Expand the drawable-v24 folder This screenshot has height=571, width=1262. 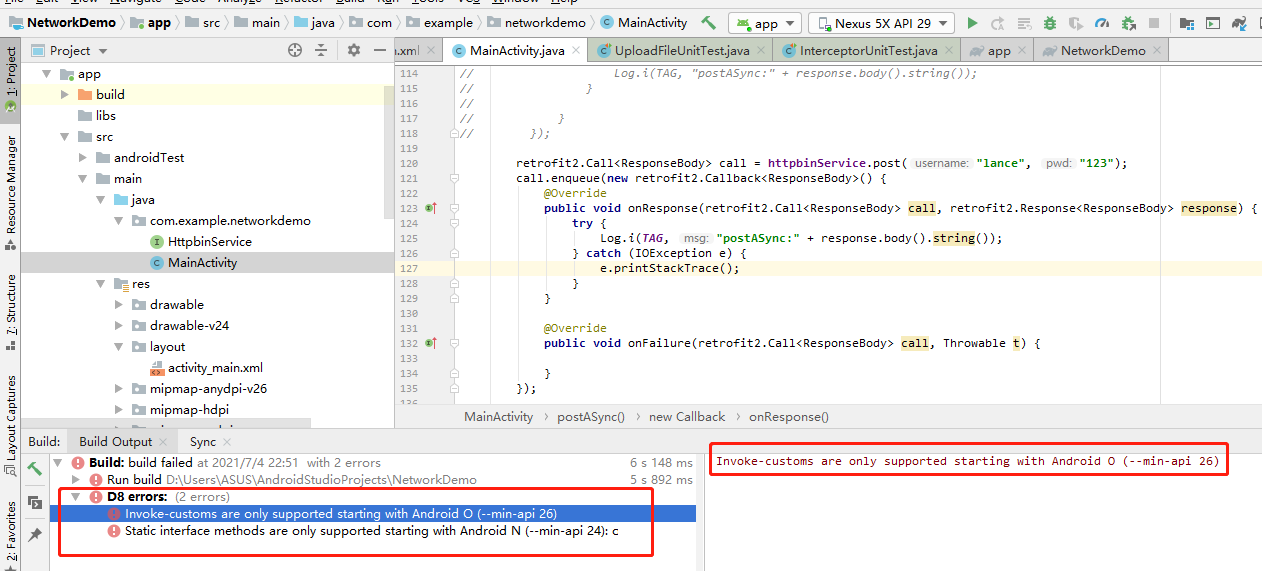tap(118, 326)
